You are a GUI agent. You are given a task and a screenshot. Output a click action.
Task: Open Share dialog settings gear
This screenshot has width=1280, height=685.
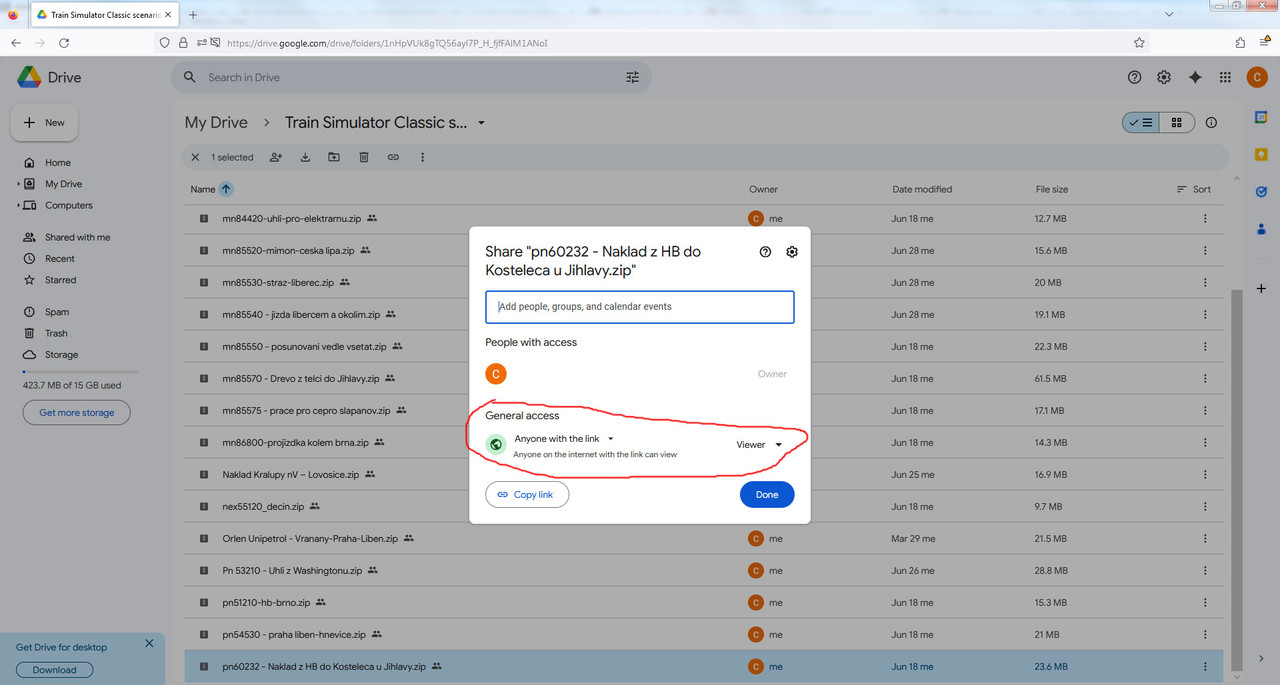pos(792,252)
